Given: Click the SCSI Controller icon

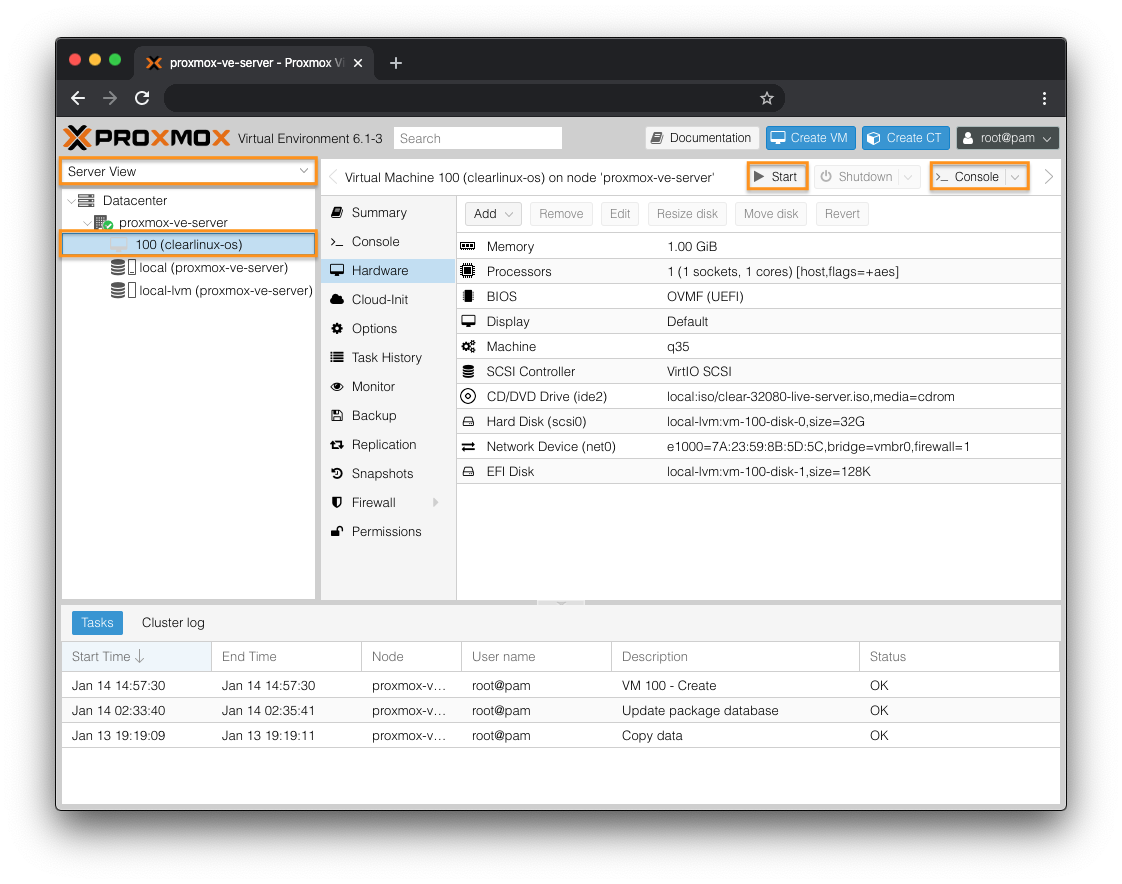Looking at the screenshot, I should click(x=468, y=371).
